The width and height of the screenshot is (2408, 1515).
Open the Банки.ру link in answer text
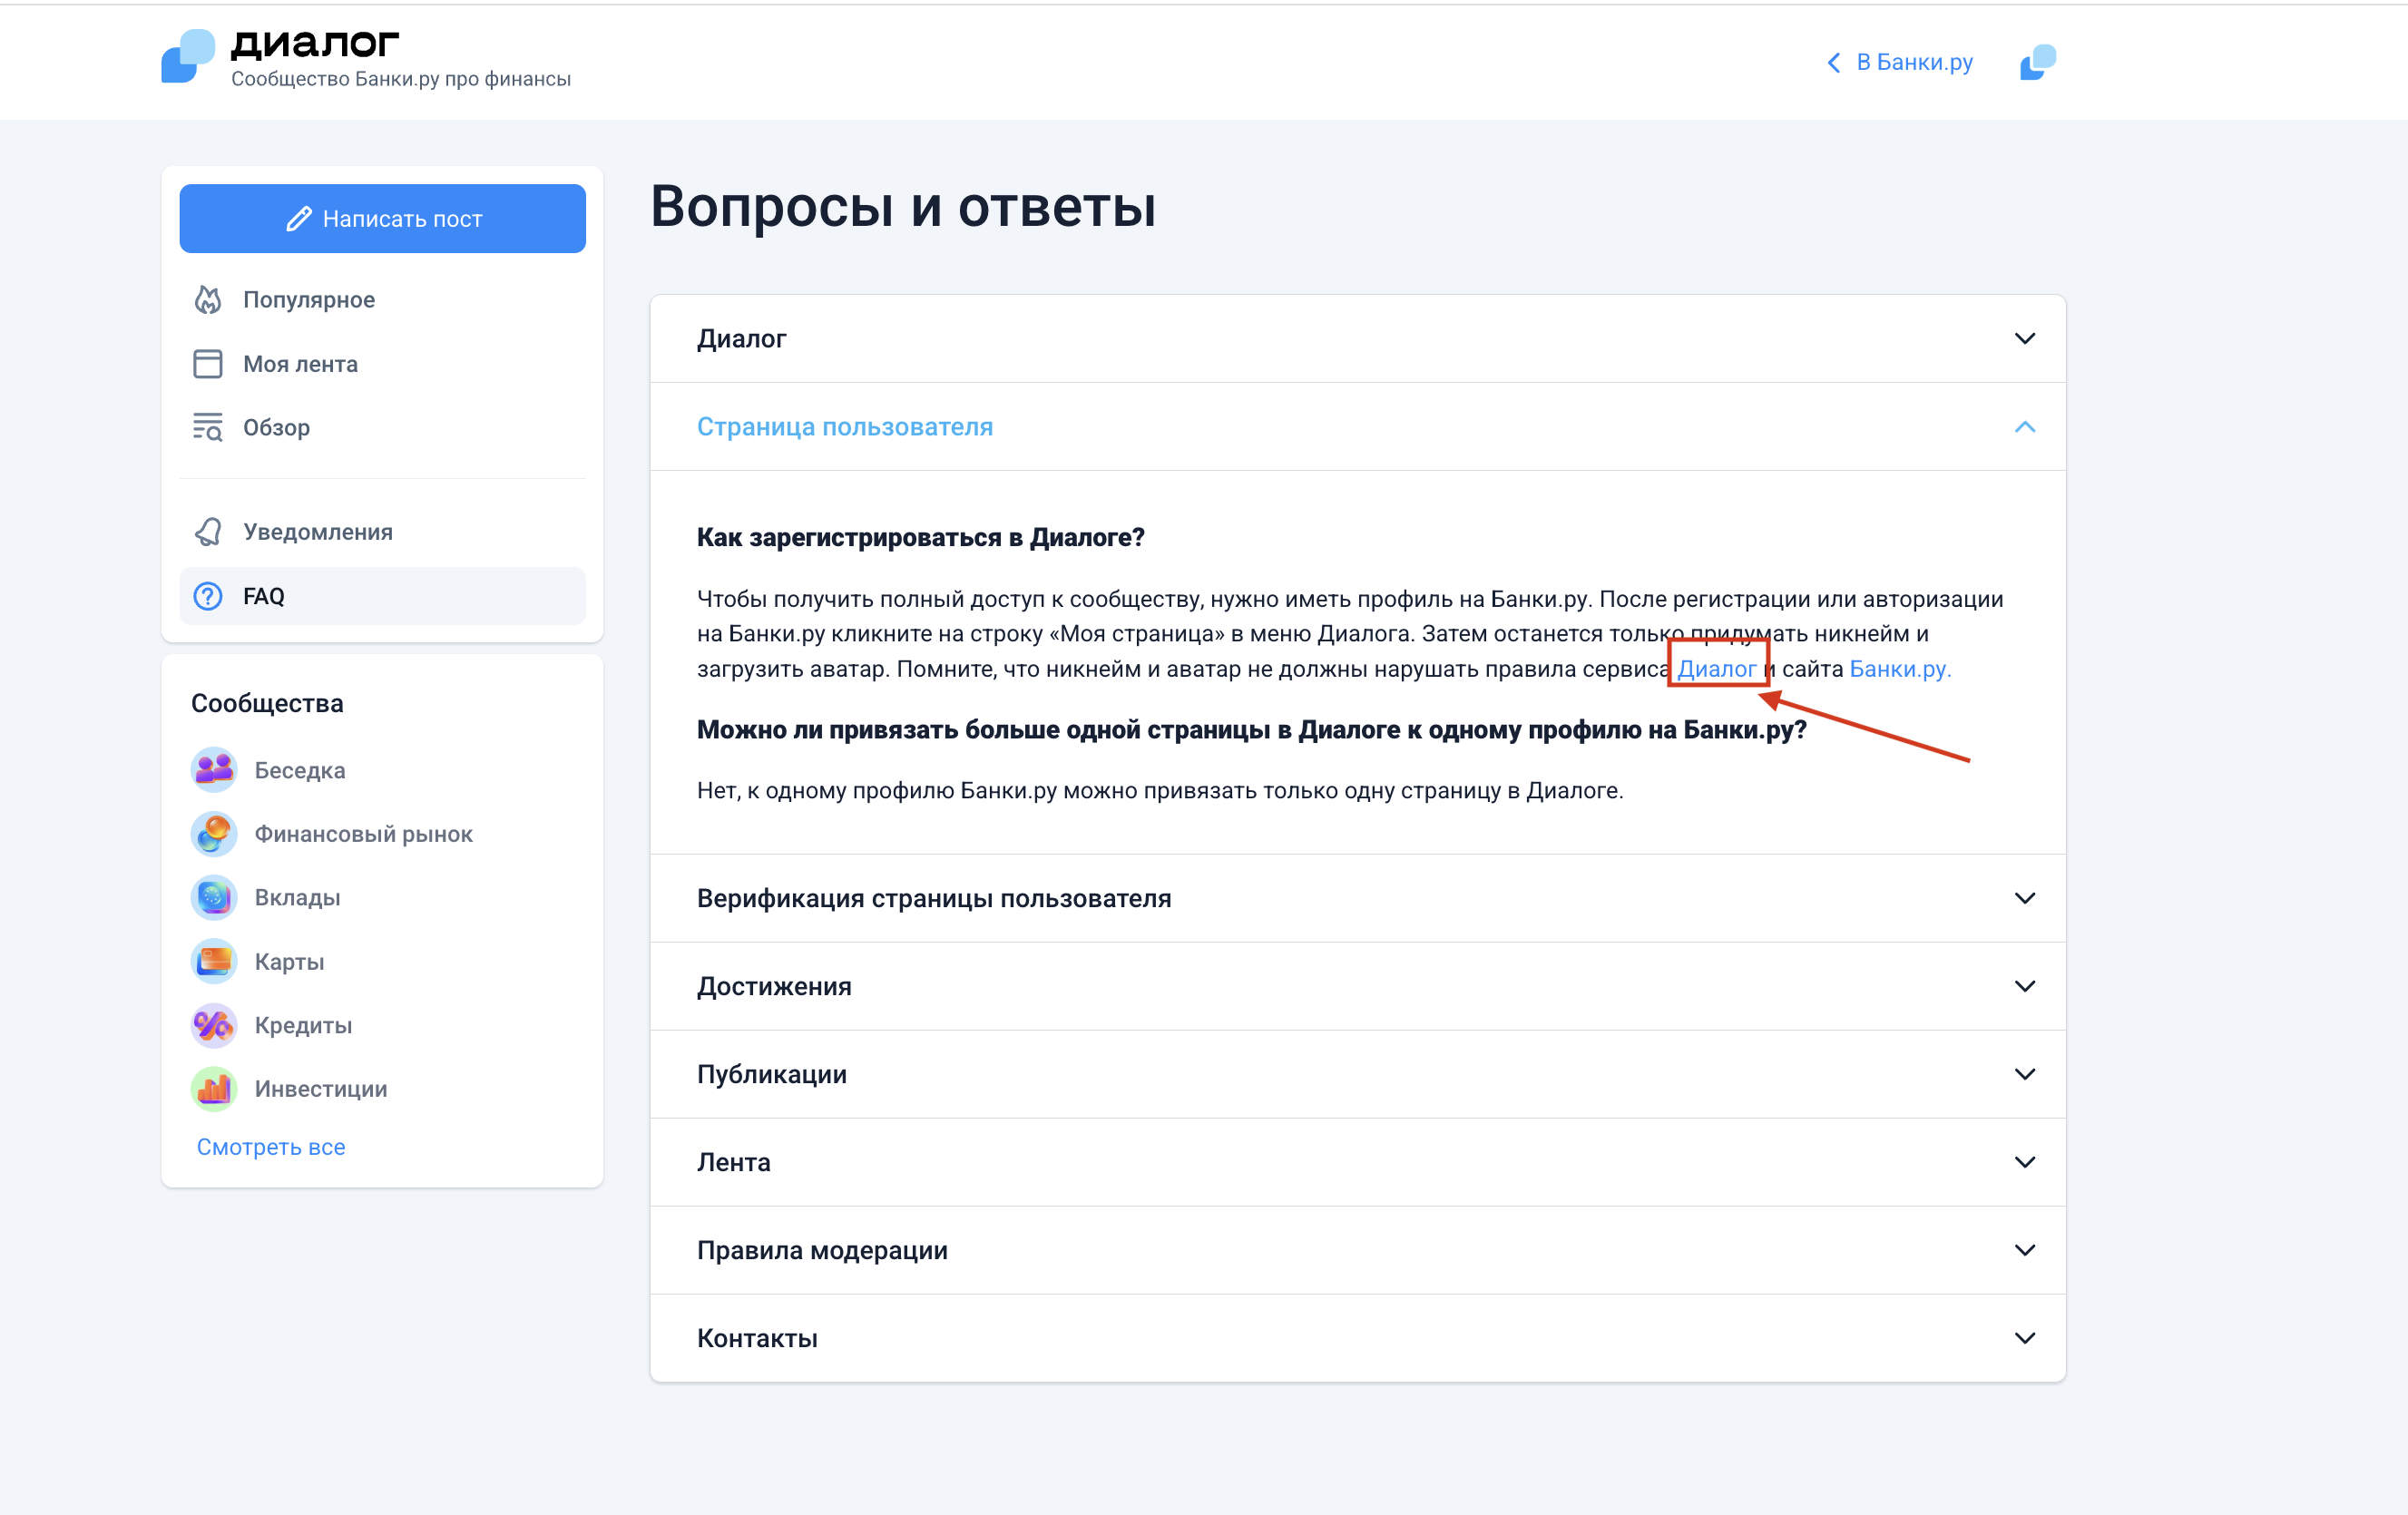tap(1900, 669)
